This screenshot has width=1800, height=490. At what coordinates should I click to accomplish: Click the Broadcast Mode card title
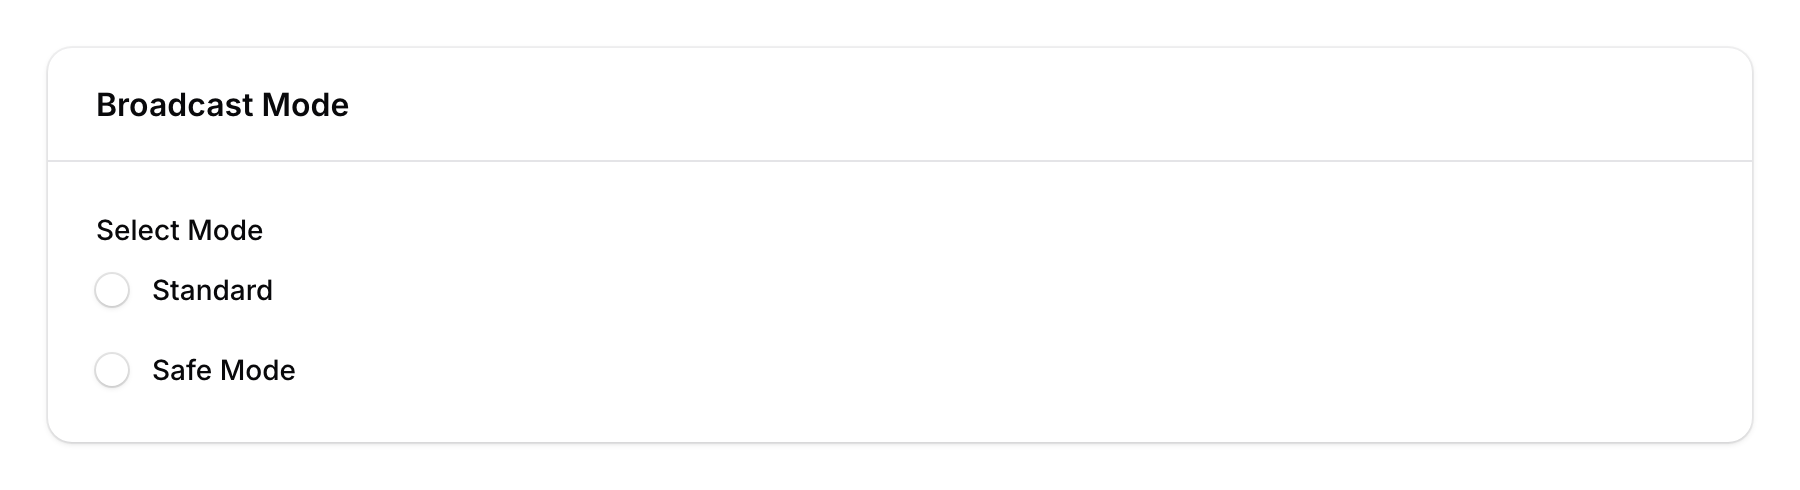[222, 105]
